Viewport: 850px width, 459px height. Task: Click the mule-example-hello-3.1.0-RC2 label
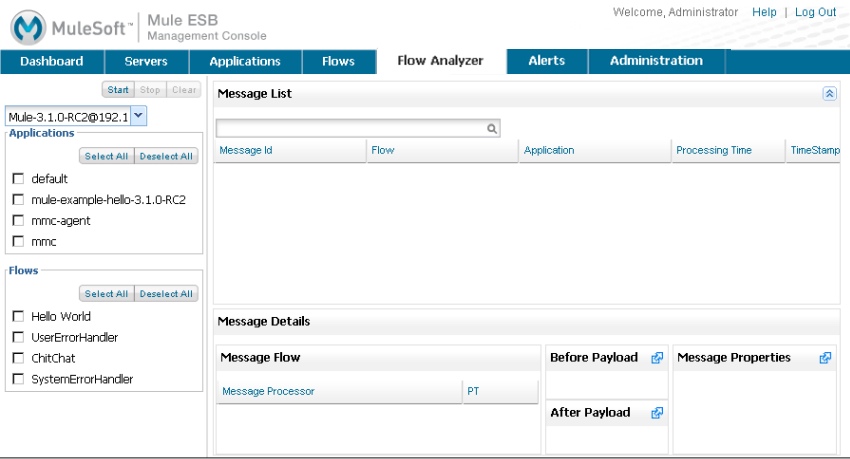coord(108,200)
